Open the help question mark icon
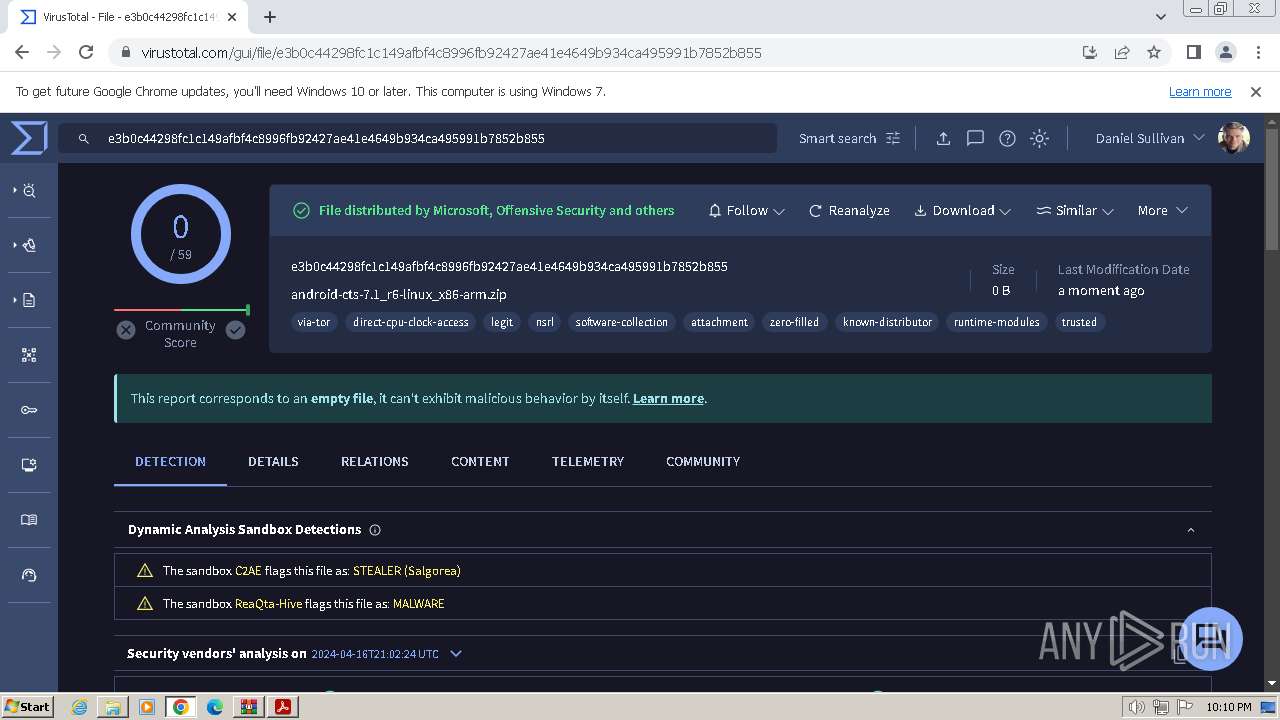The height and width of the screenshot is (720, 1280). pyautogui.click(x=1007, y=138)
